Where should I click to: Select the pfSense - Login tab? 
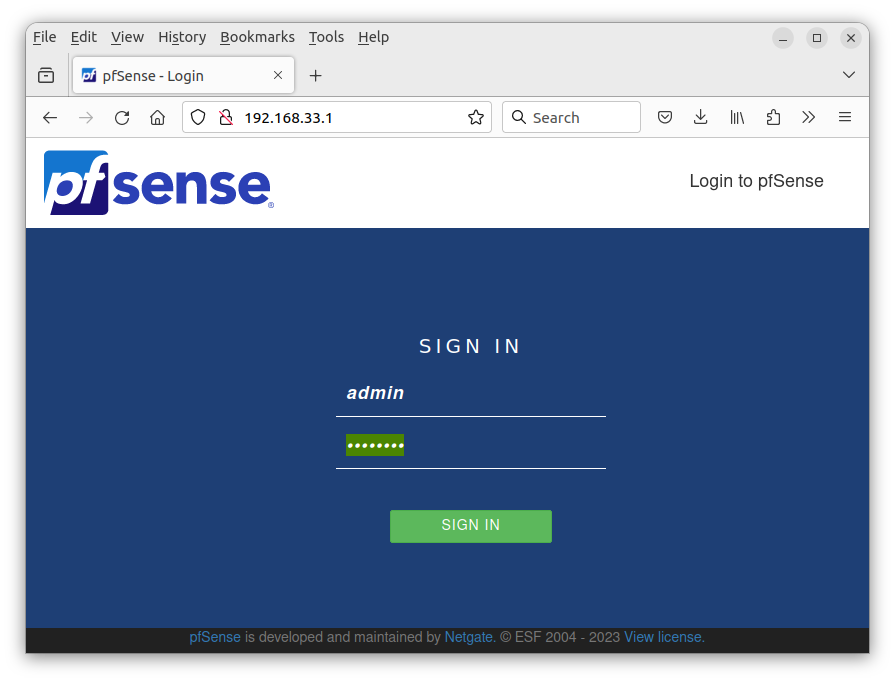pyautogui.click(x=183, y=75)
